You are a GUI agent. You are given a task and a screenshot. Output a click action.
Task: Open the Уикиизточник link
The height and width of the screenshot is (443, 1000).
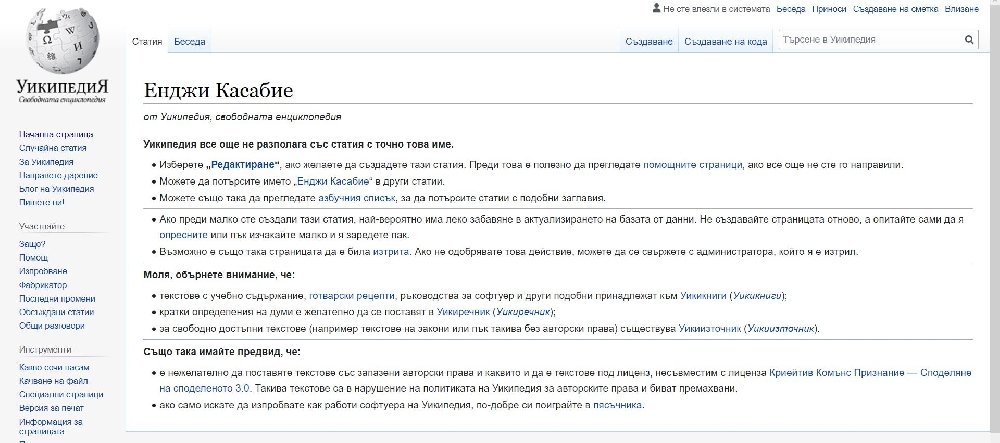710,329
